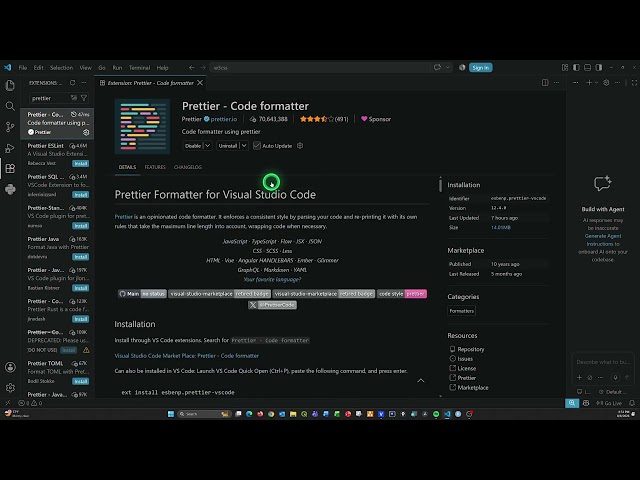Switch to the FEATURES tab

pos(155,167)
